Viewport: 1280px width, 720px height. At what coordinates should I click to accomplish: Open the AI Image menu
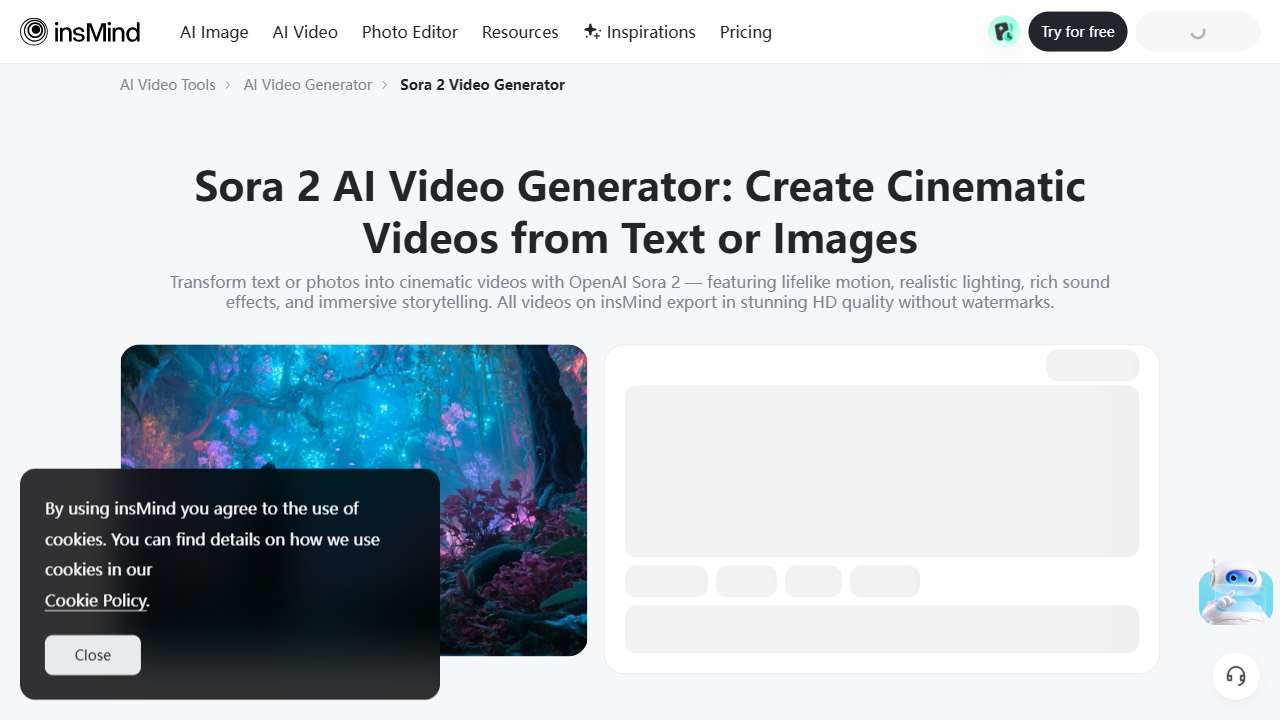click(x=213, y=32)
